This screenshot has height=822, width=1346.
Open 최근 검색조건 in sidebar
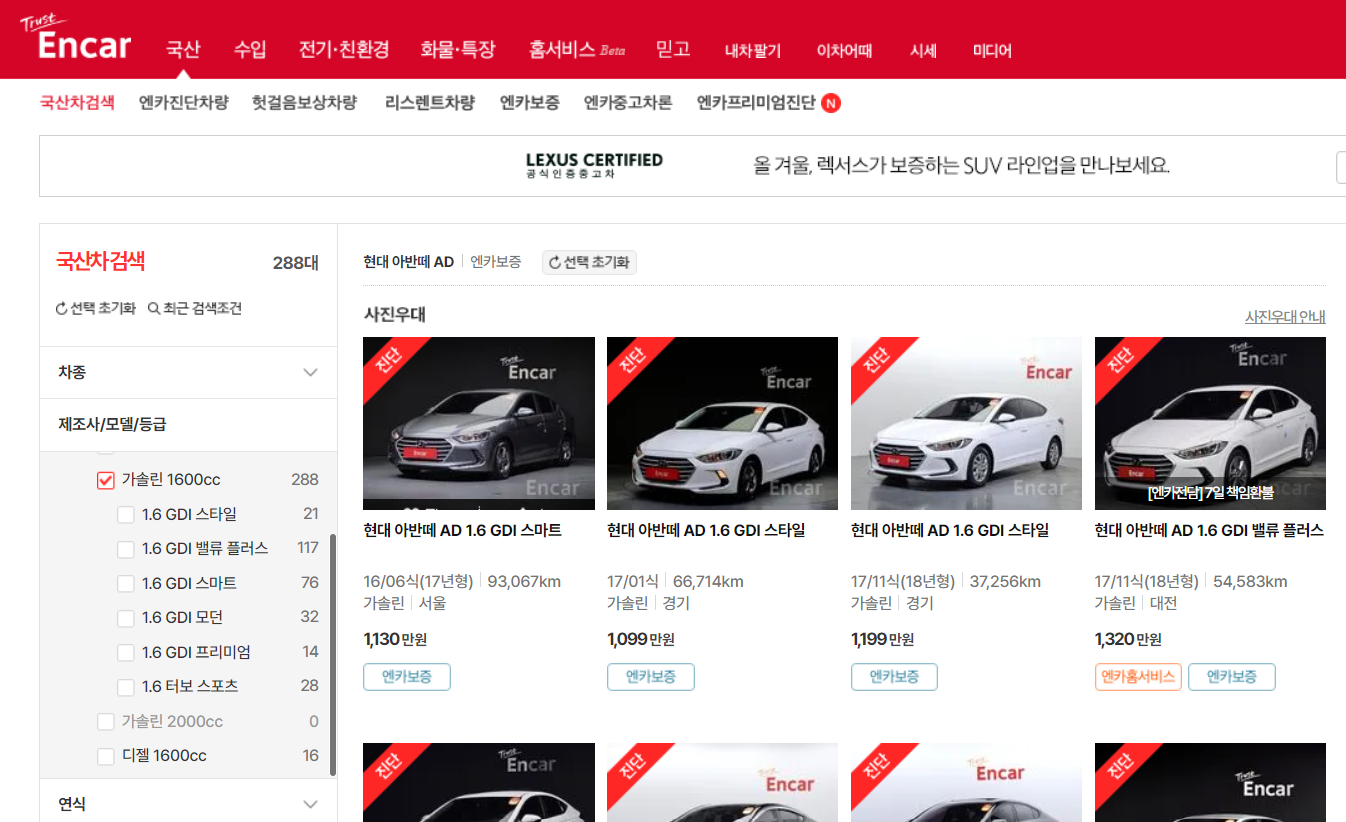[x=195, y=309]
